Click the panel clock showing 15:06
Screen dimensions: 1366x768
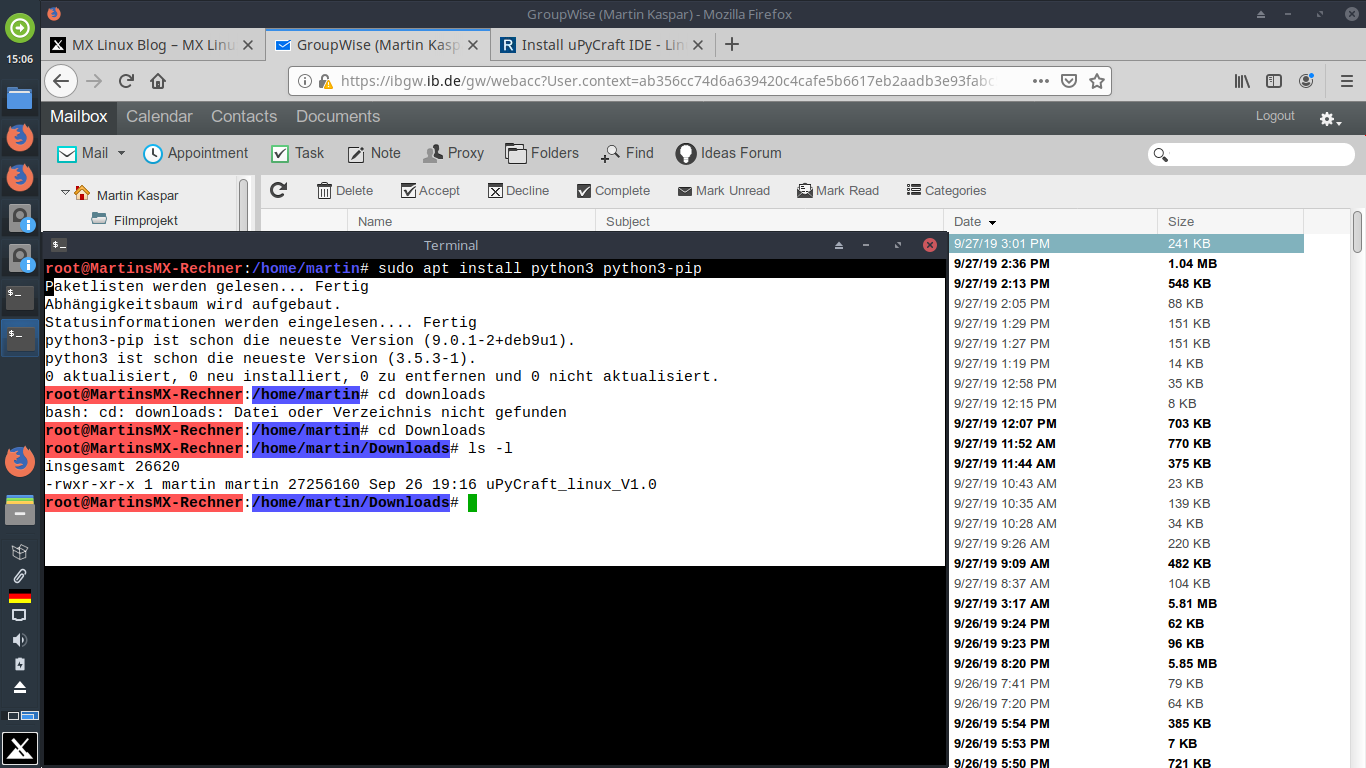pyautogui.click(x=20, y=59)
